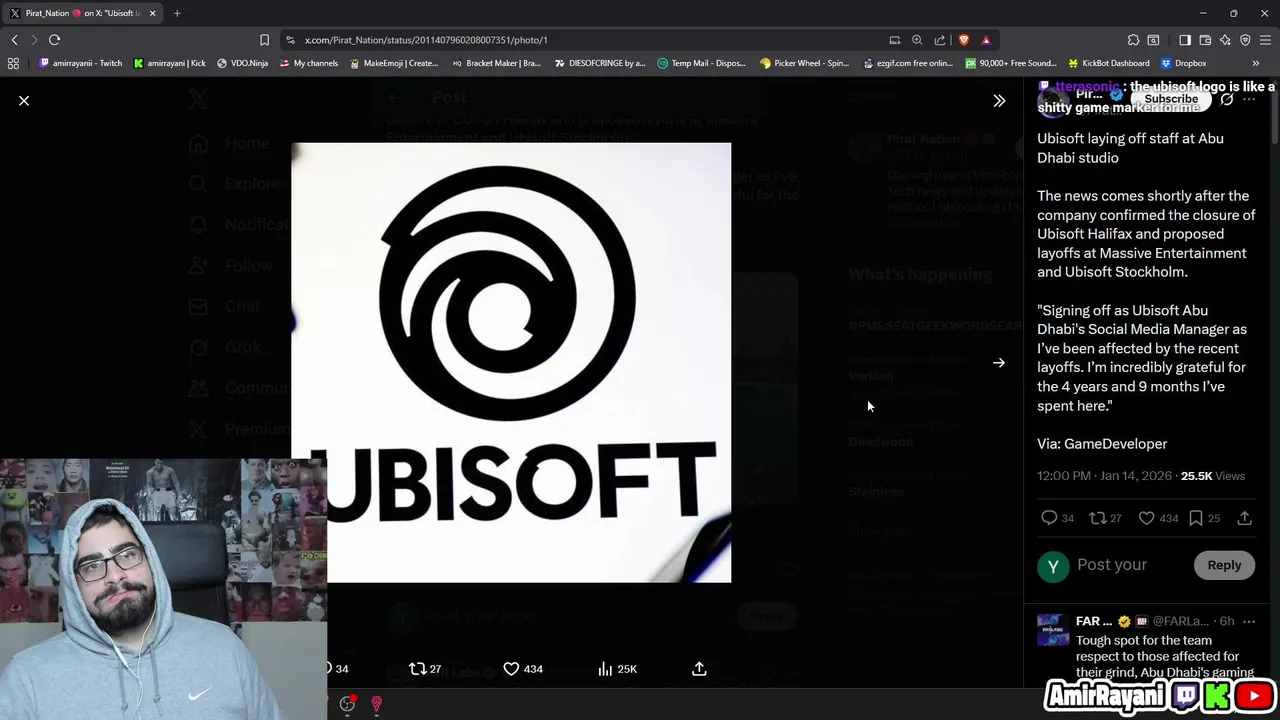This screenshot has height=720, width=1280.
Task: Reload the current page
Action: pos(55,40)
